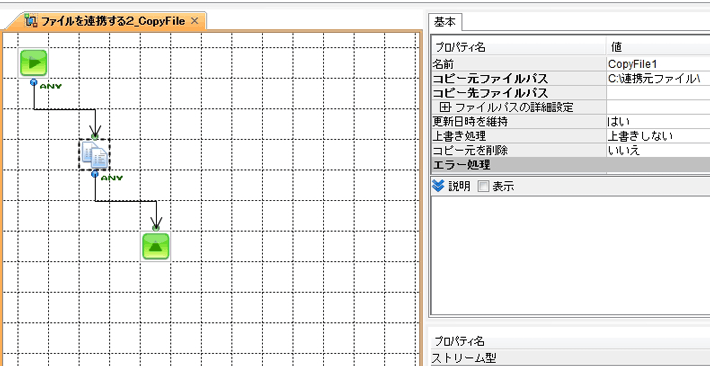710x366 pixels.
Task: Click the ANY label below Start icon
Action: [x=50, y=86]
